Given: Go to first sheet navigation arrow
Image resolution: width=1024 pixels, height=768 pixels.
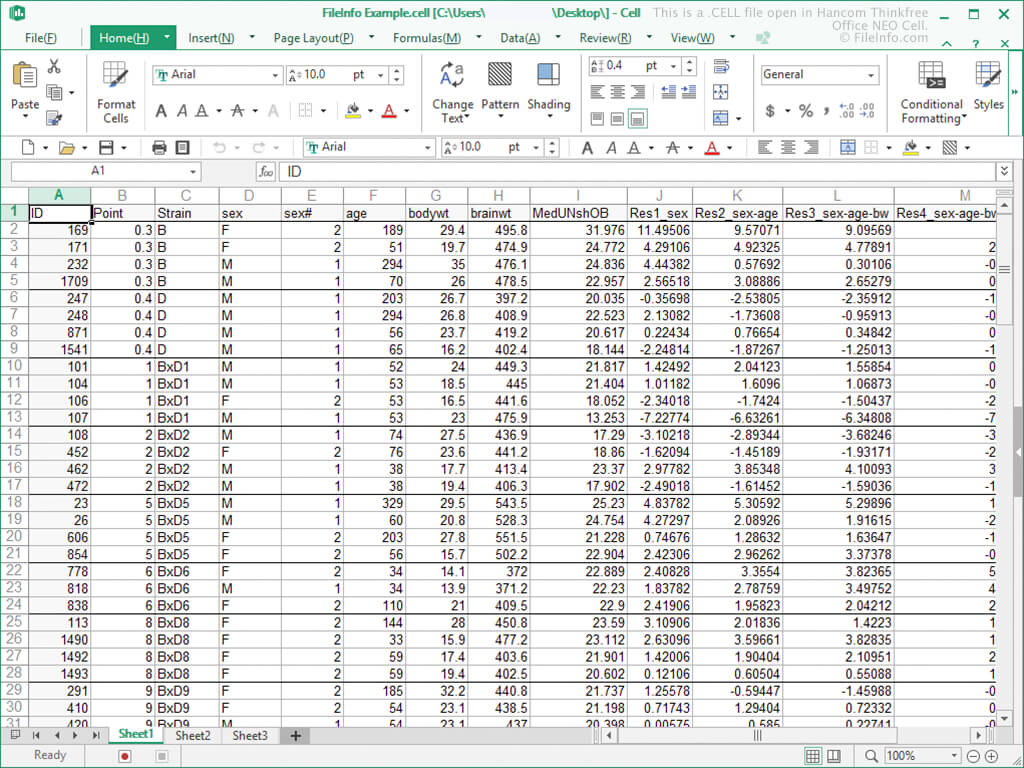Looking at the screenshot, I should (36, 736).
